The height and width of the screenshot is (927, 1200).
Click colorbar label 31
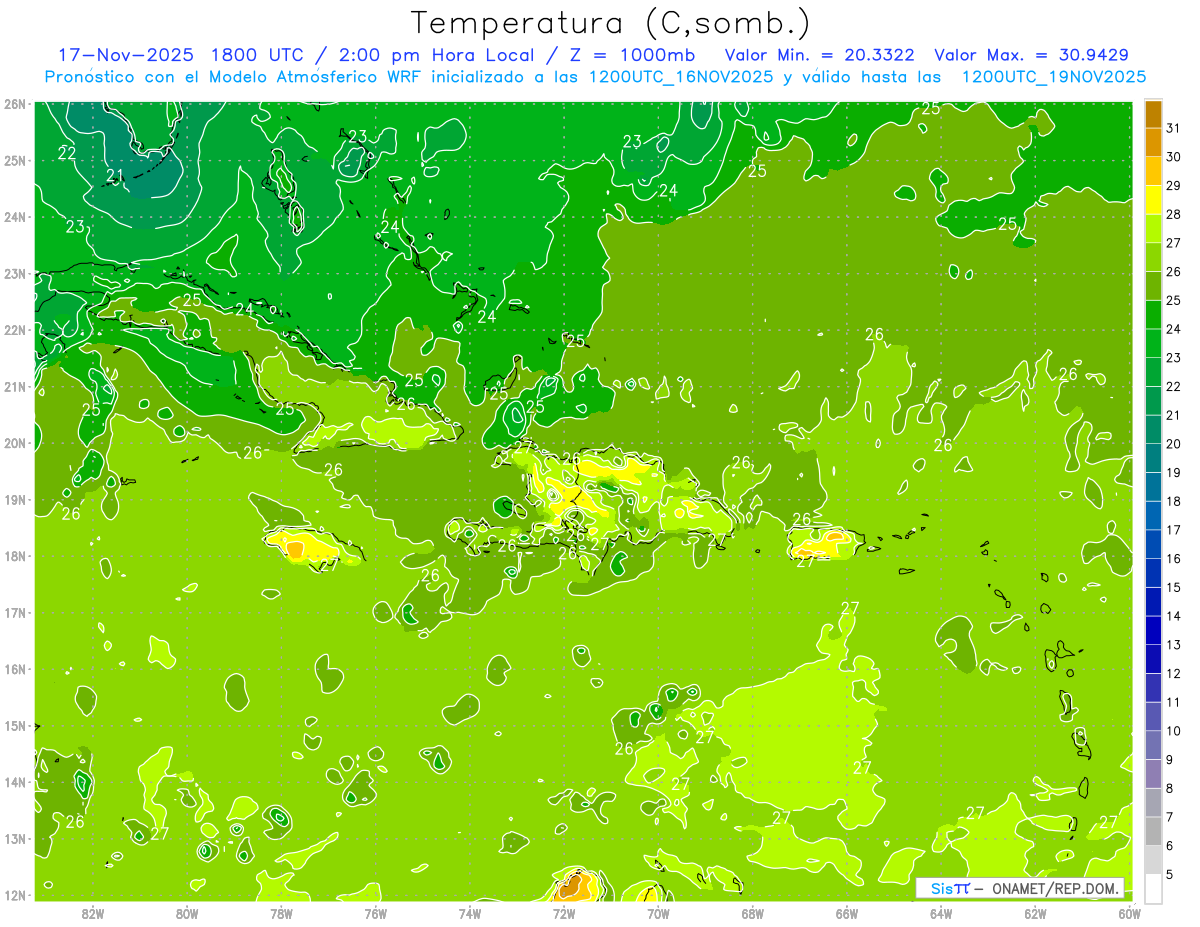coord(1173,128)
